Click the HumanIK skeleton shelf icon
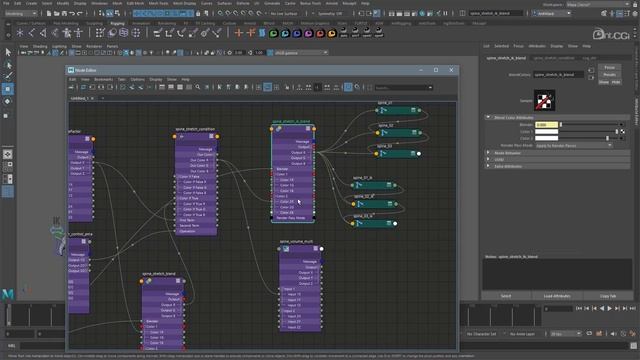The image size is (640, 360). [78, 33]
